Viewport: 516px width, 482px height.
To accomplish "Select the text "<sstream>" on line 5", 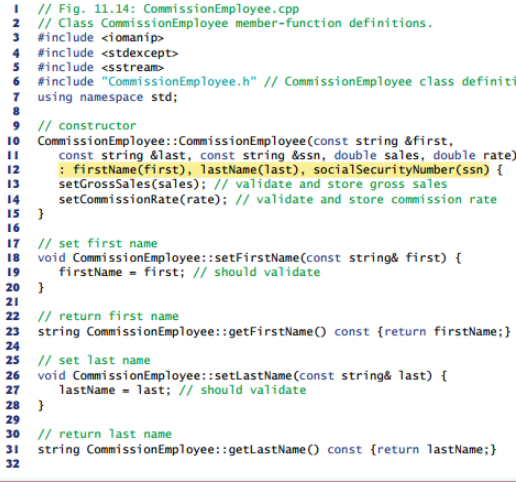I will [132, 68].
